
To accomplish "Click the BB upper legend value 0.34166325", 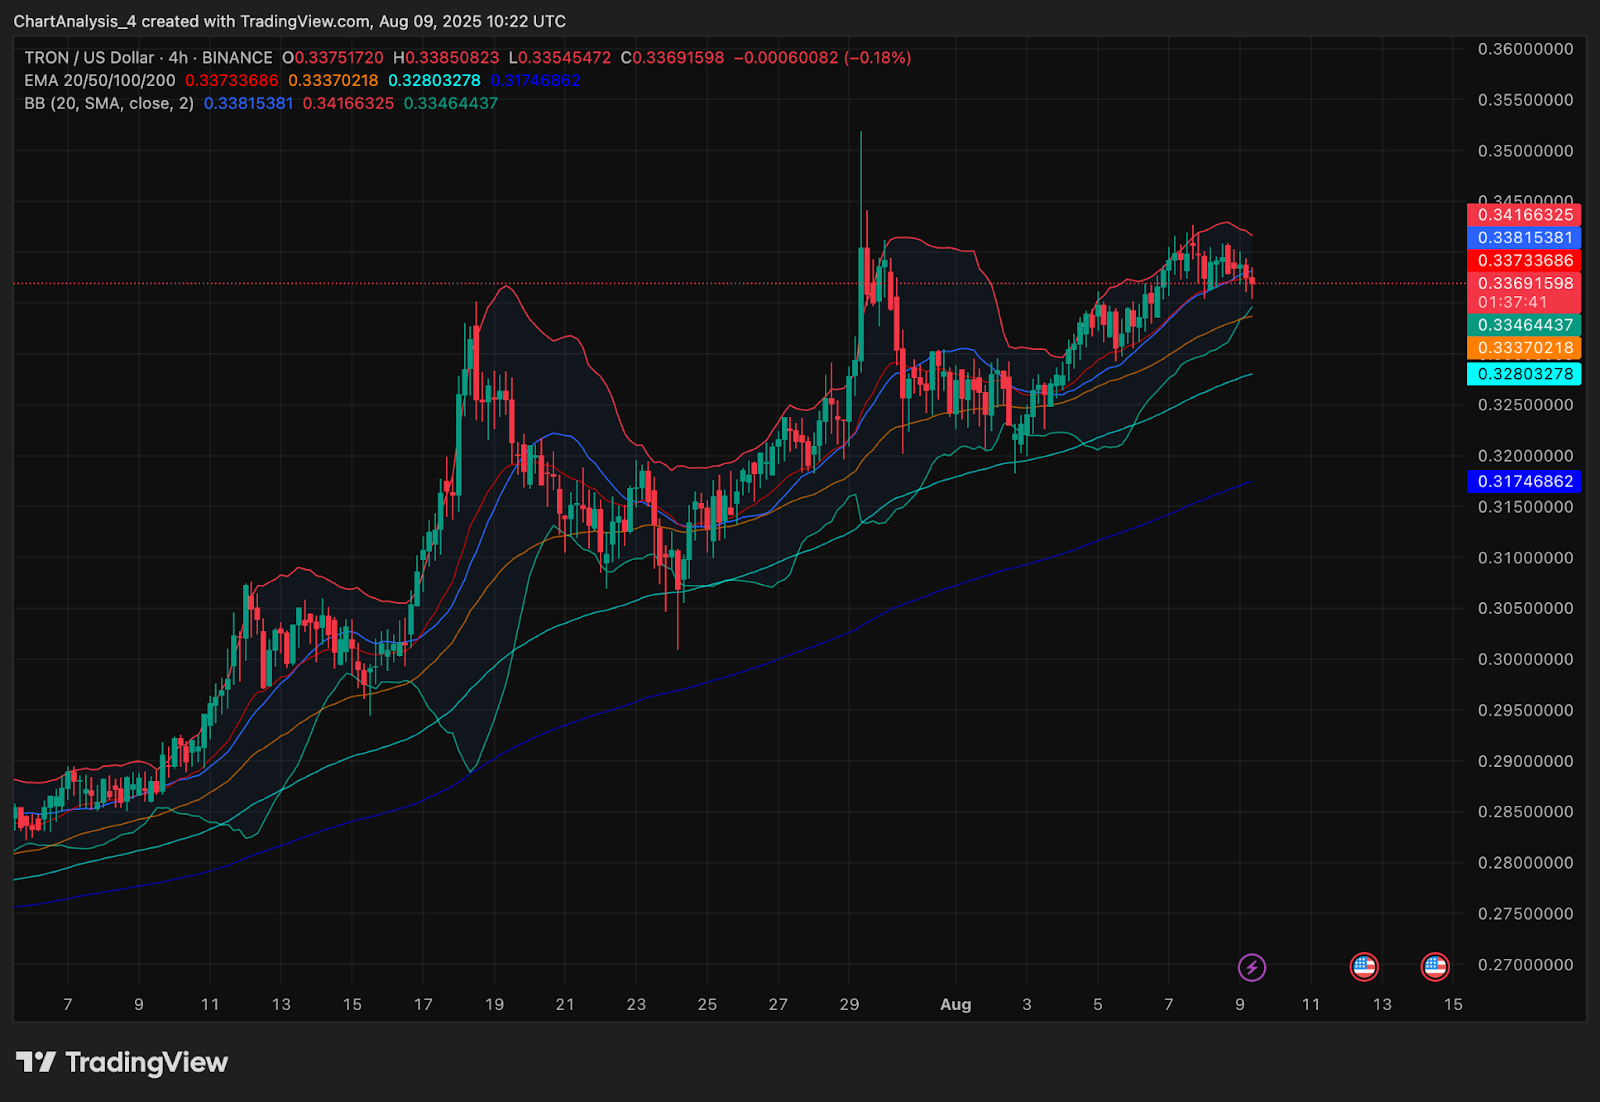I will (349, 103).
